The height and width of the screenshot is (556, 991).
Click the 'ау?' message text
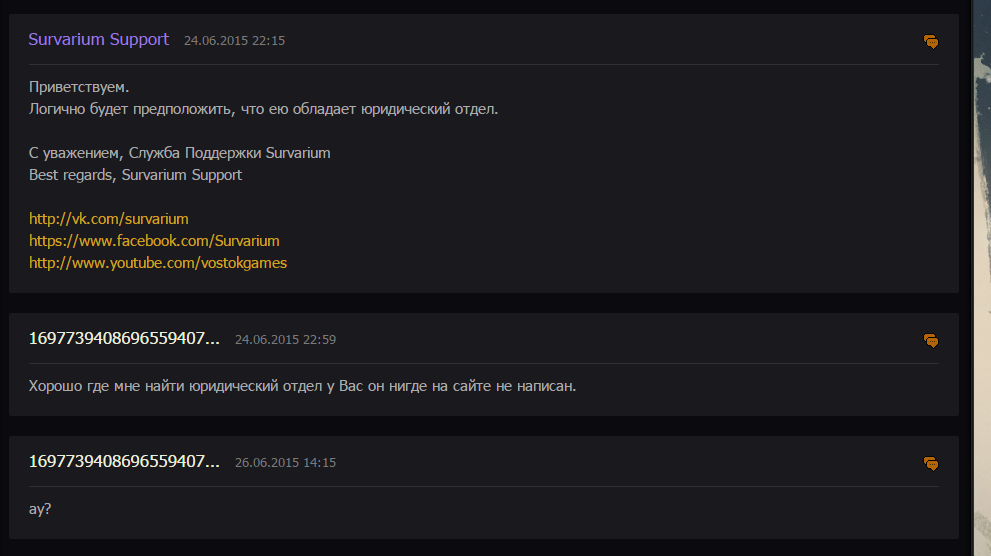click(40, 508)
